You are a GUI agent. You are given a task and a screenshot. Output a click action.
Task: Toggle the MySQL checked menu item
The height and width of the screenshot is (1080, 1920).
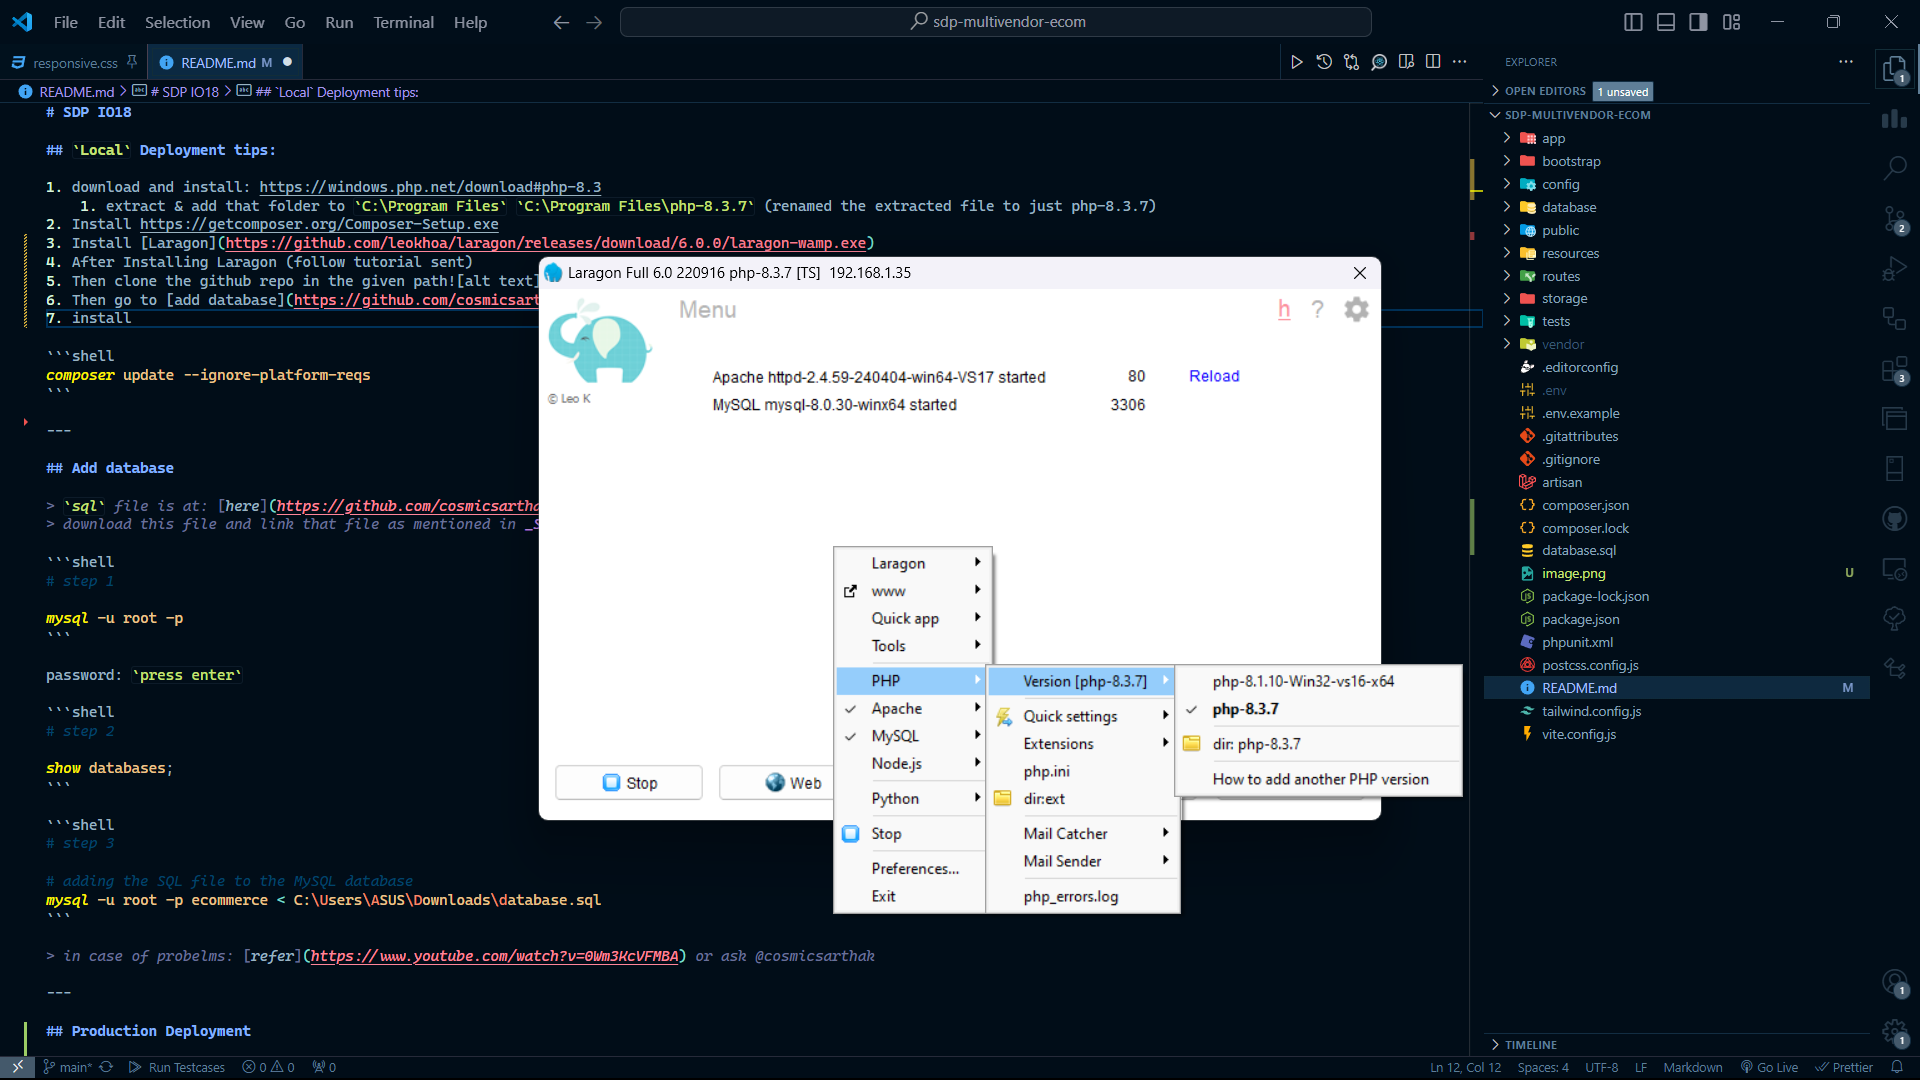point(895,736)
